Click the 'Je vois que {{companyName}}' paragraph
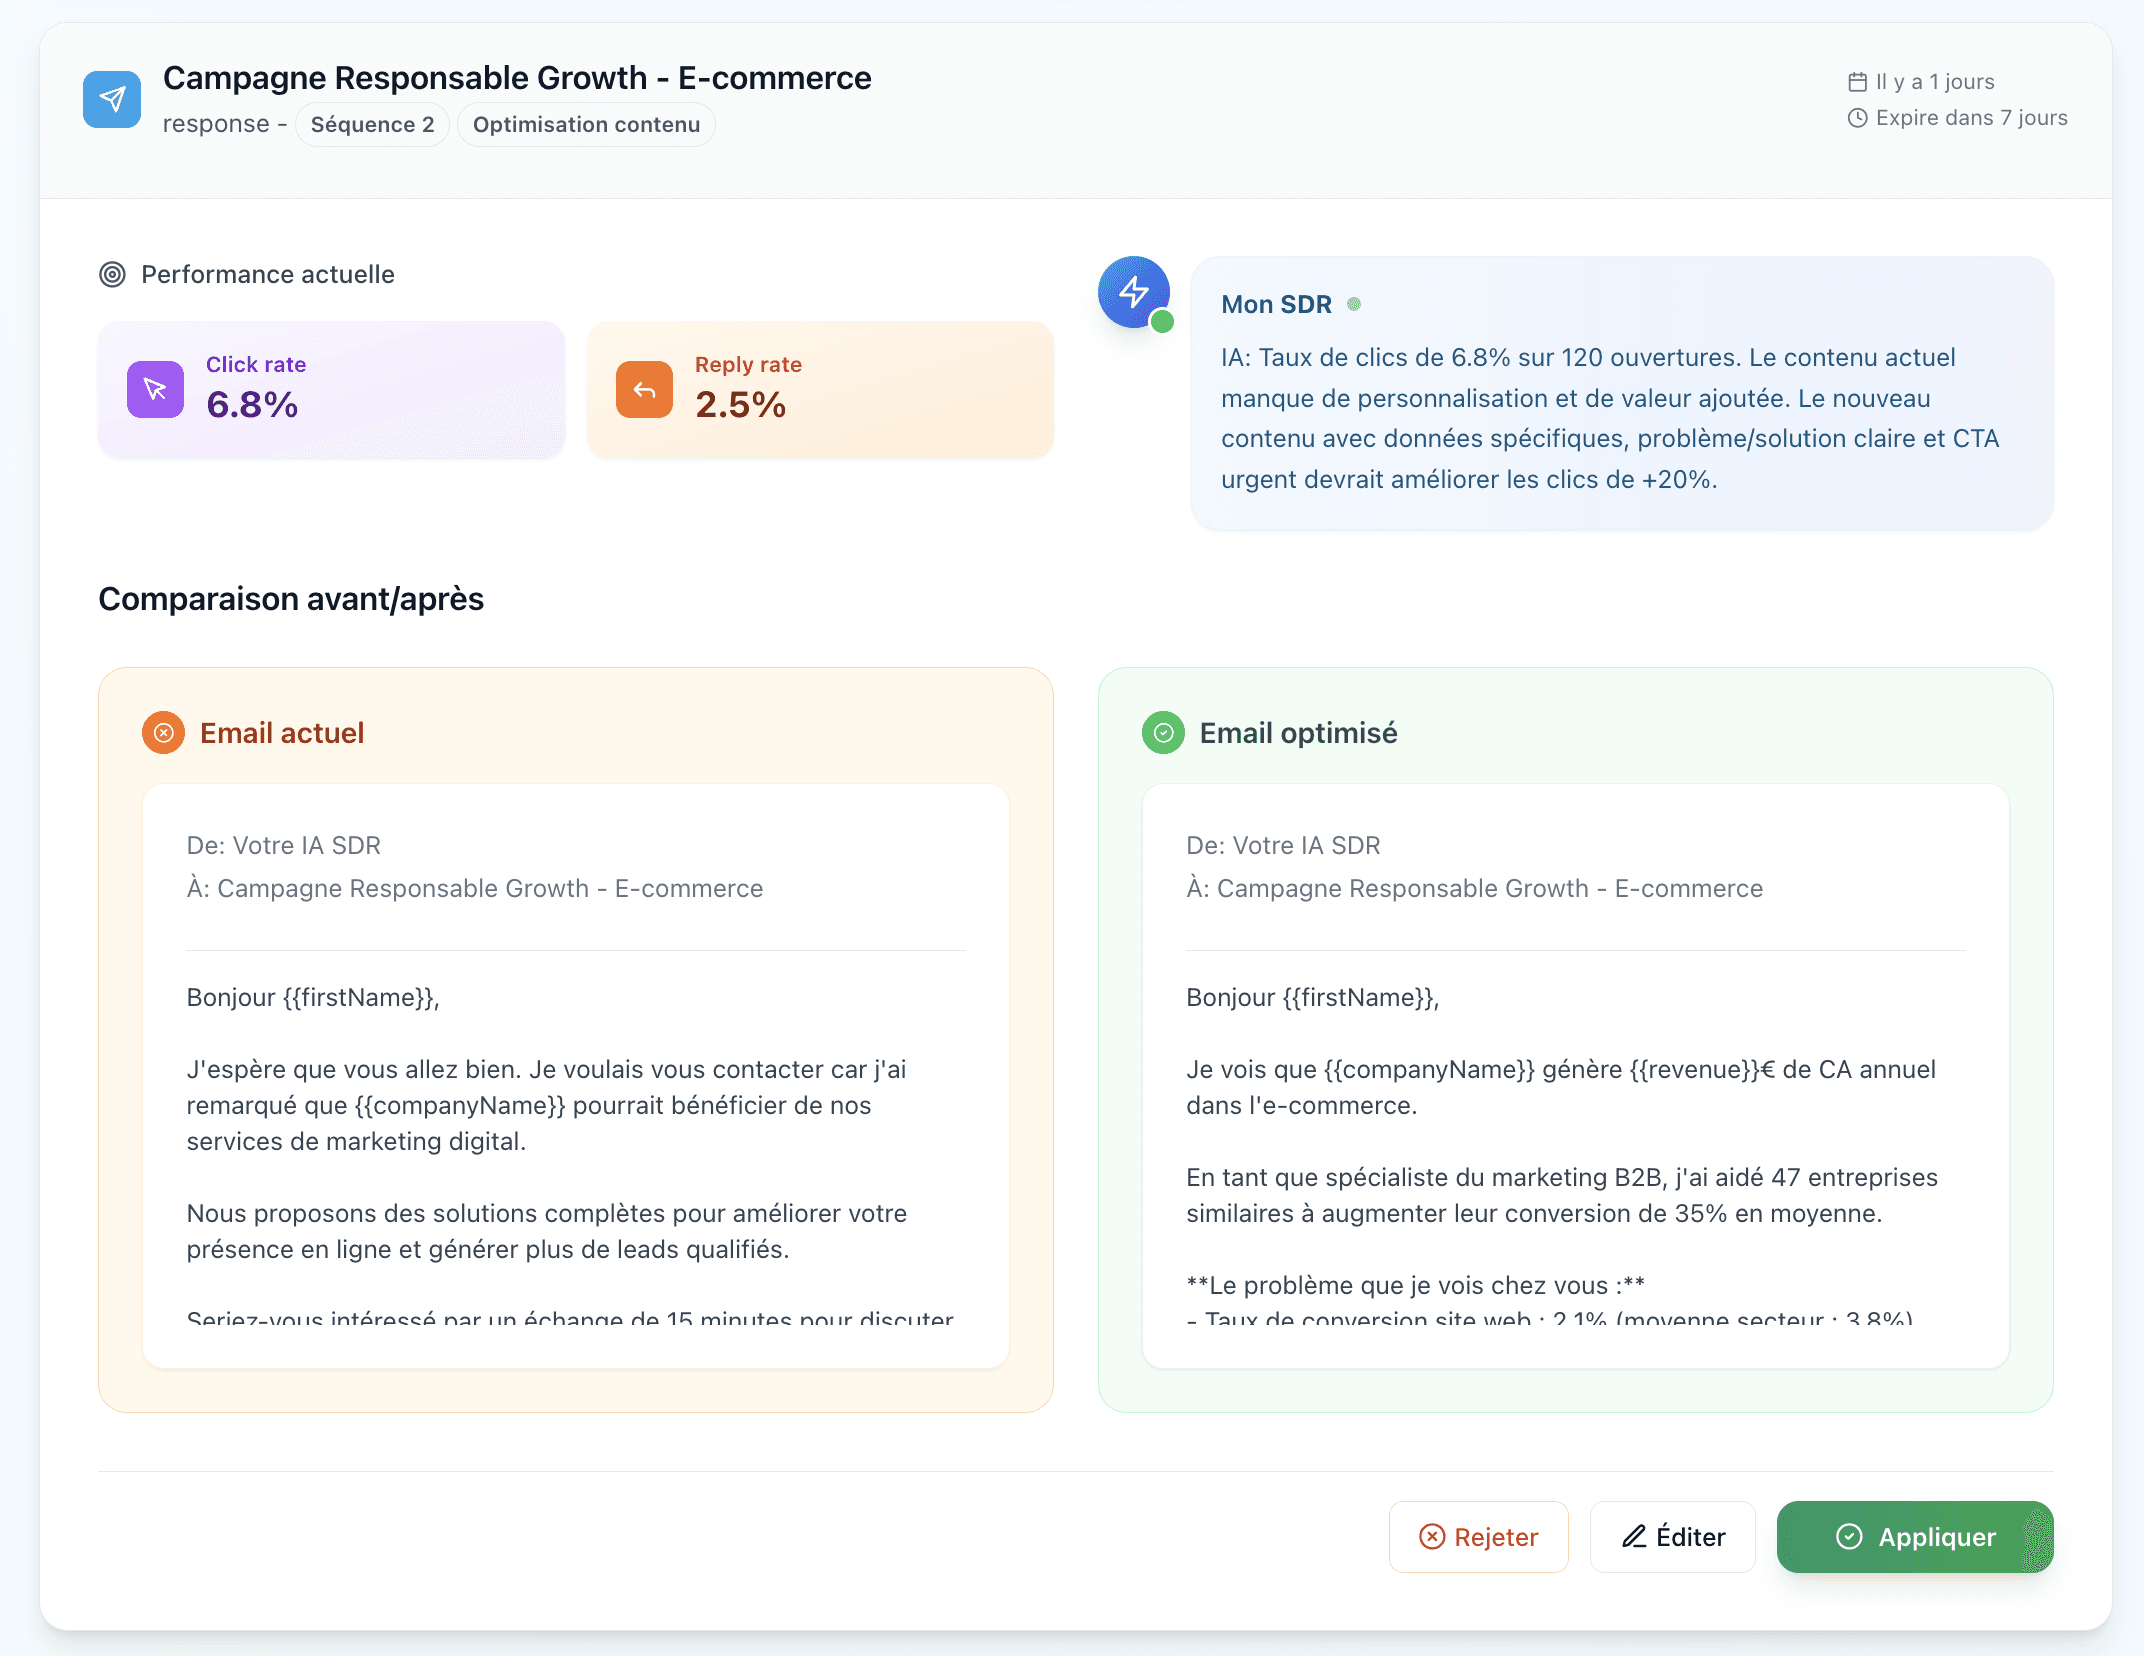2144x1656 pixels. tap(1561, 1088)
